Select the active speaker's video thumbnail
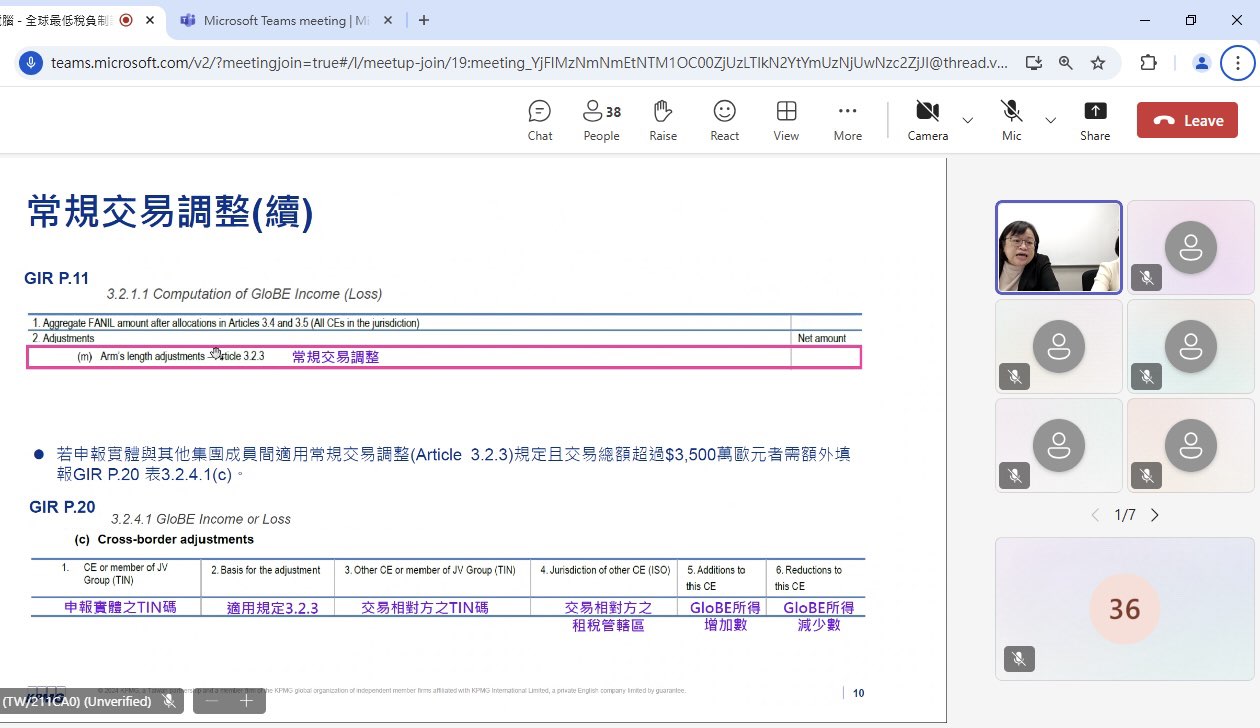The image size is (1260, 728). 1058,247
